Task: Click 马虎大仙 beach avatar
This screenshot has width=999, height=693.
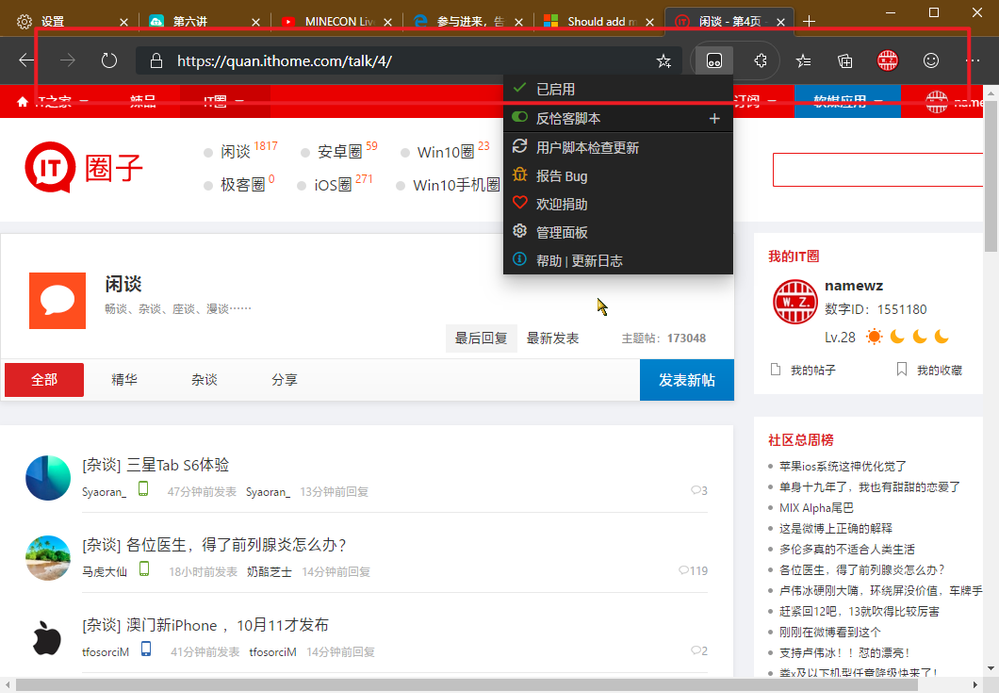Action: click(48, 558)
